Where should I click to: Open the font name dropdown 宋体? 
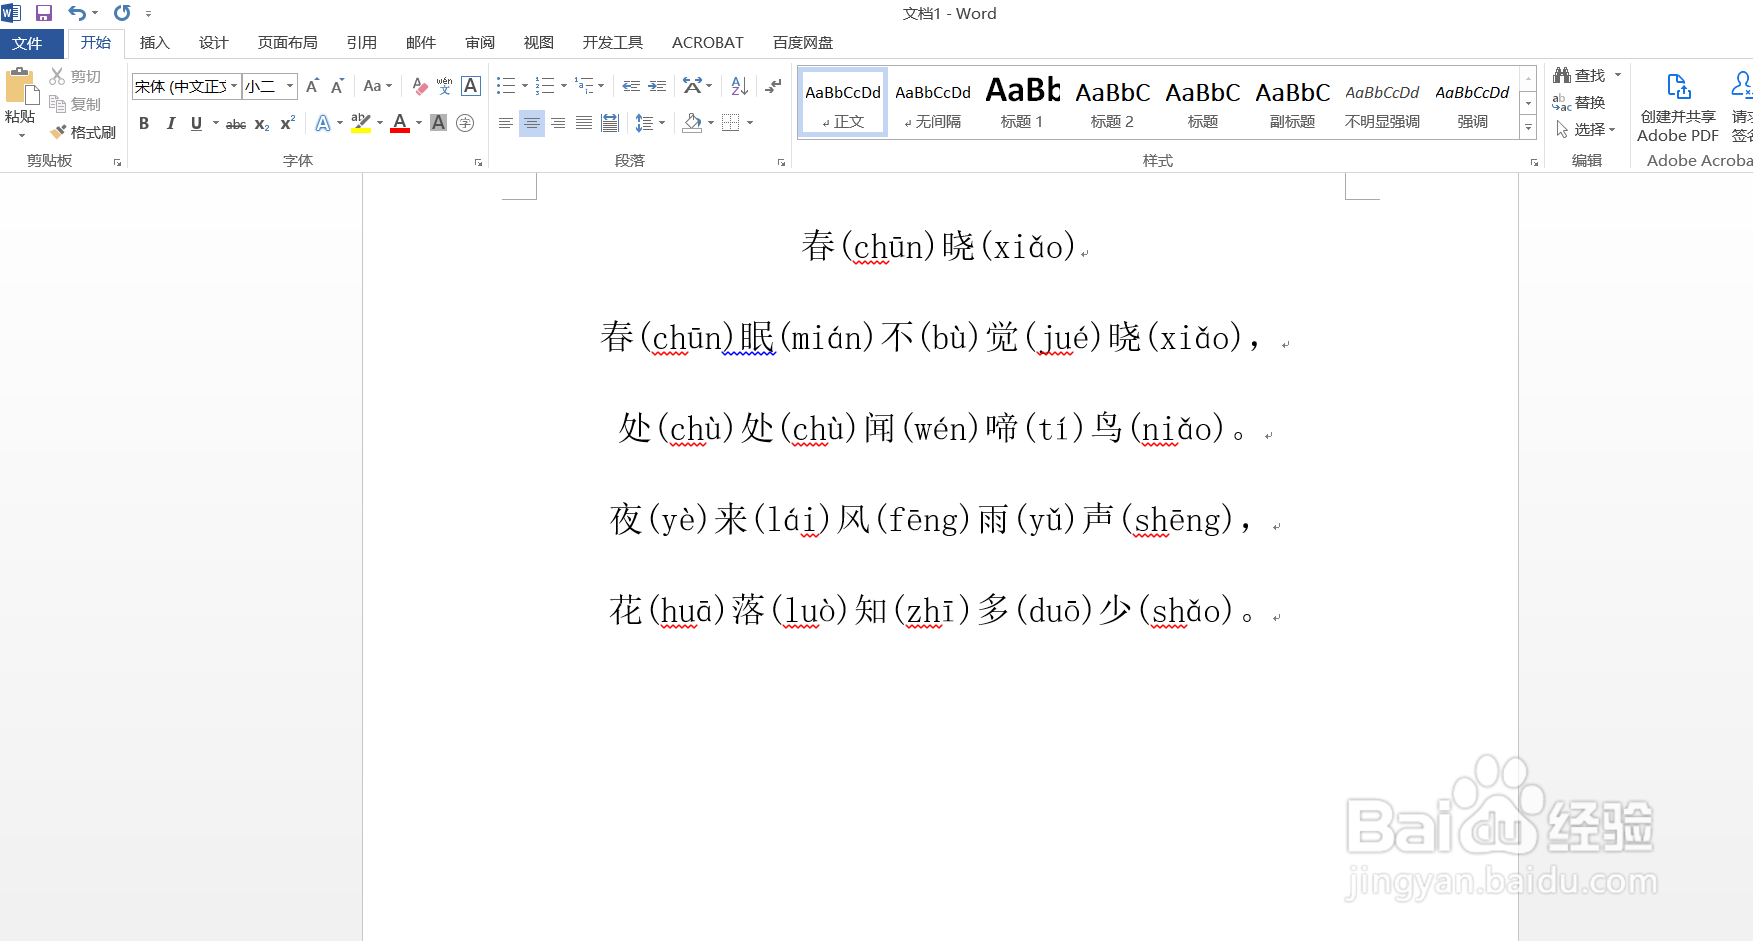pyautogui.click(x=234, y=86)
